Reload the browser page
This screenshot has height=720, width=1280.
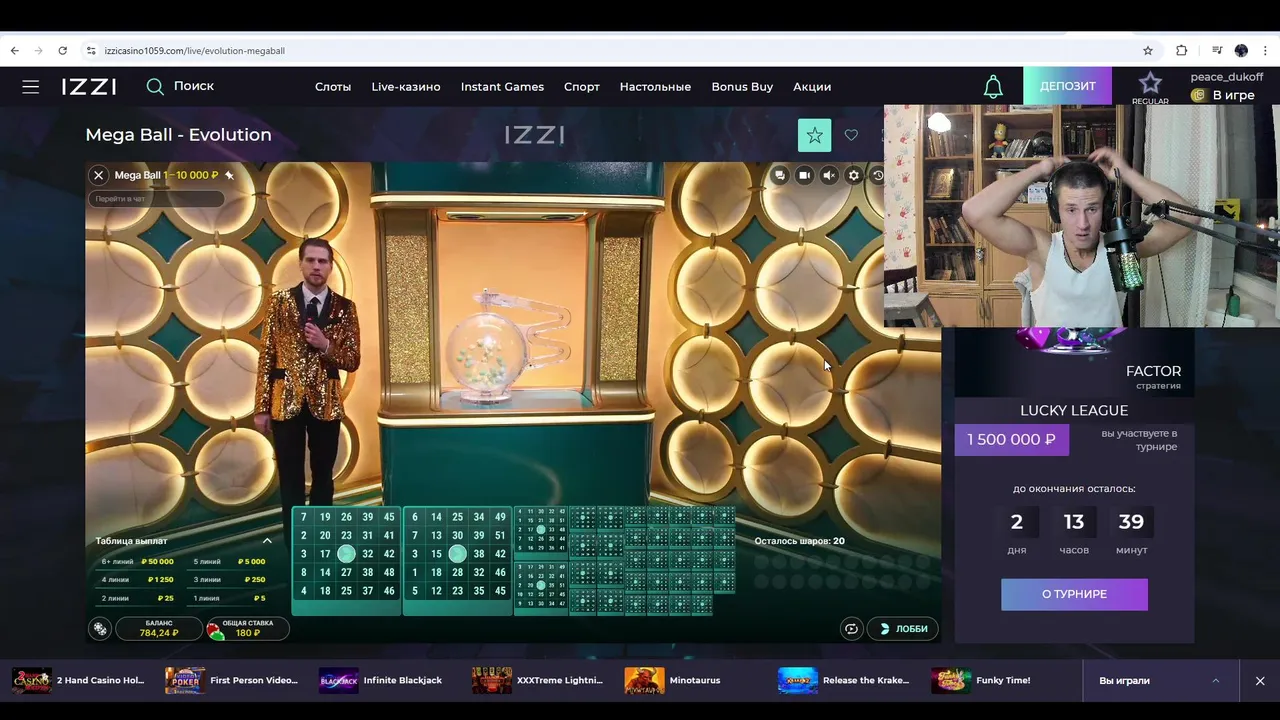click(x=62, y=50)
